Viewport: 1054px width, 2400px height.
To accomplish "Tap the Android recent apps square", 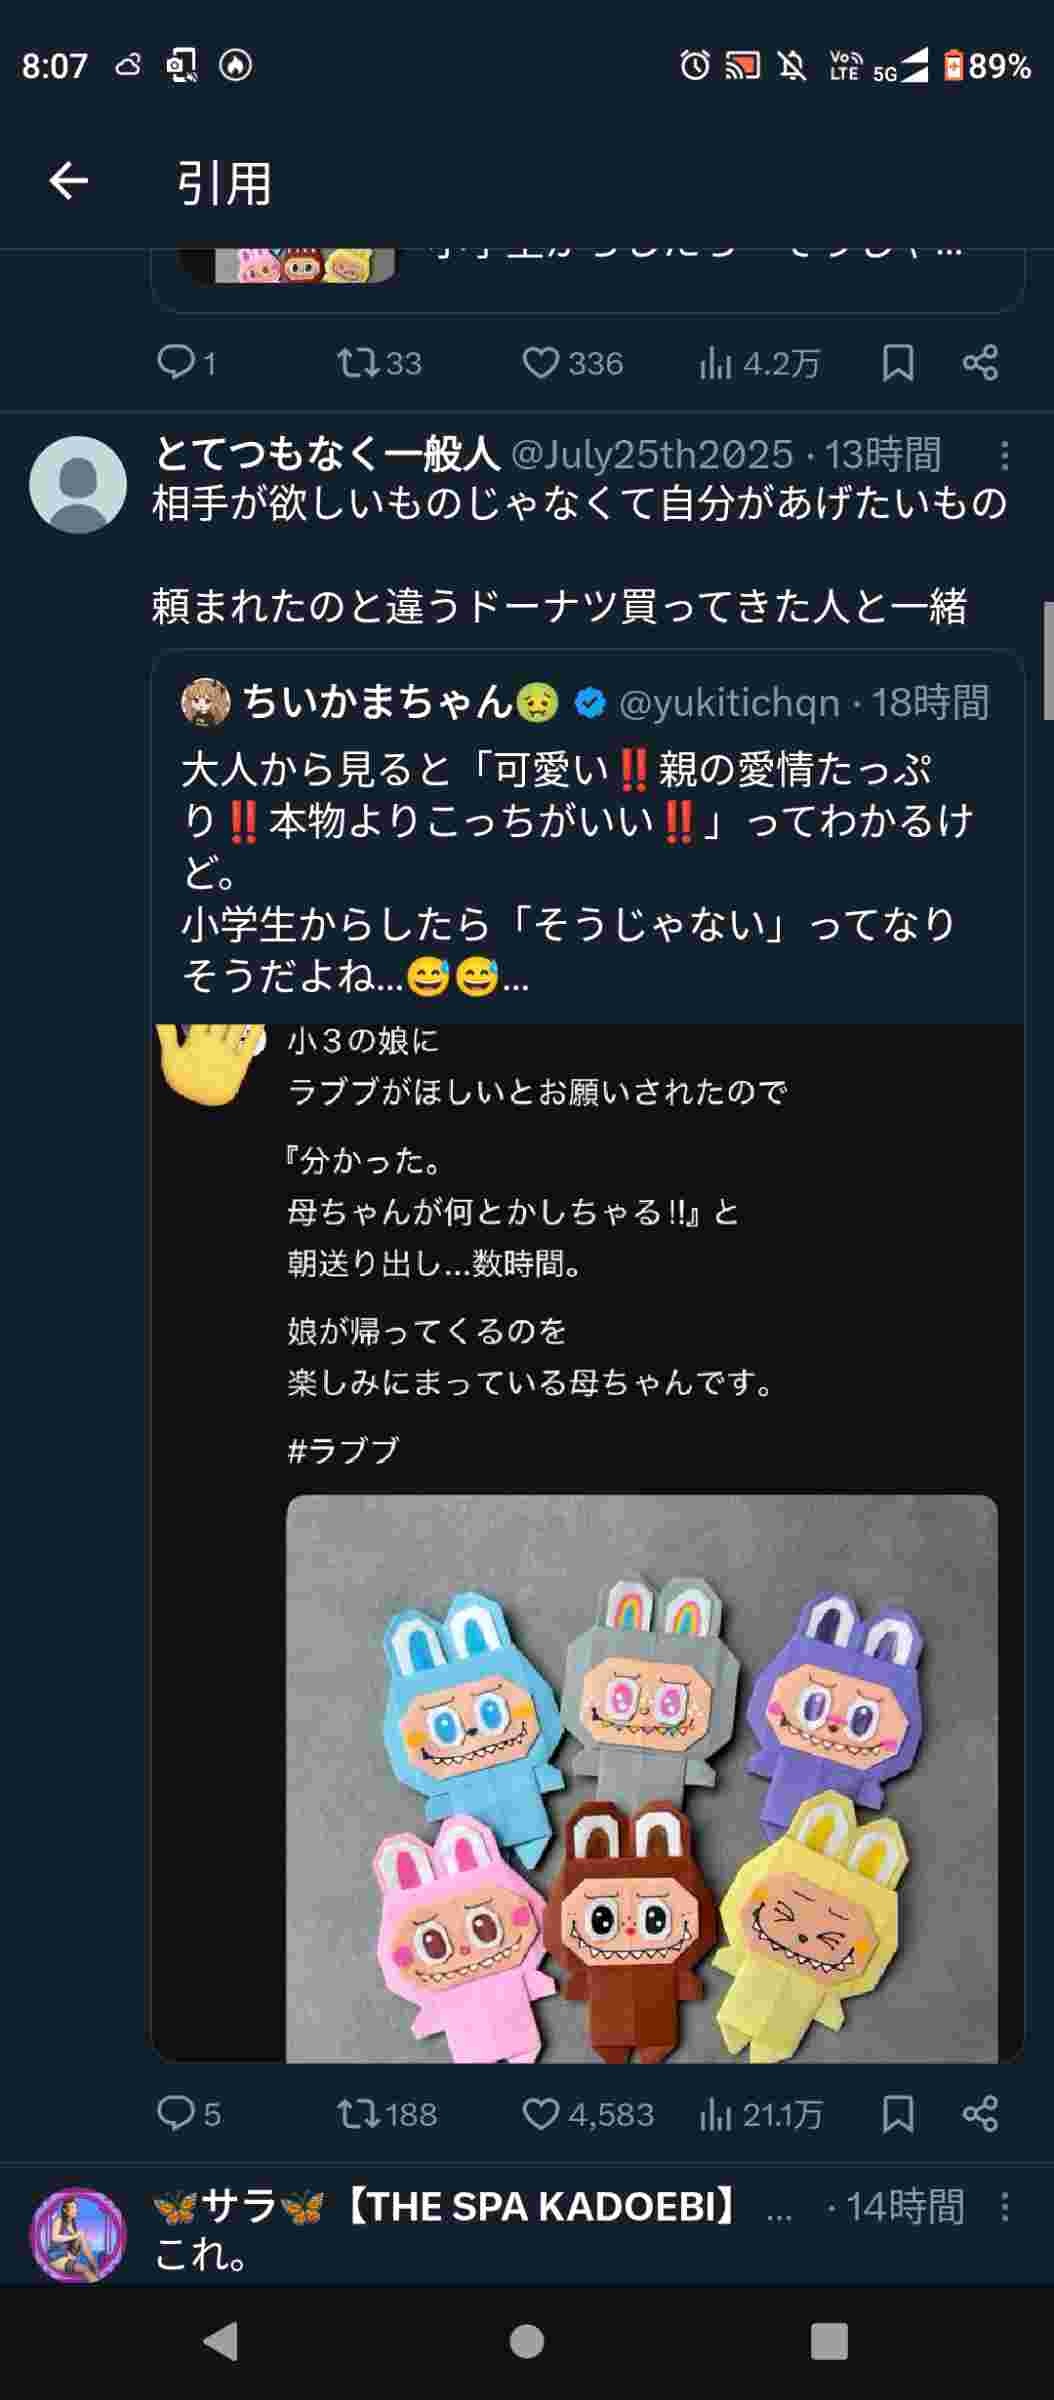I will 829,2341.
